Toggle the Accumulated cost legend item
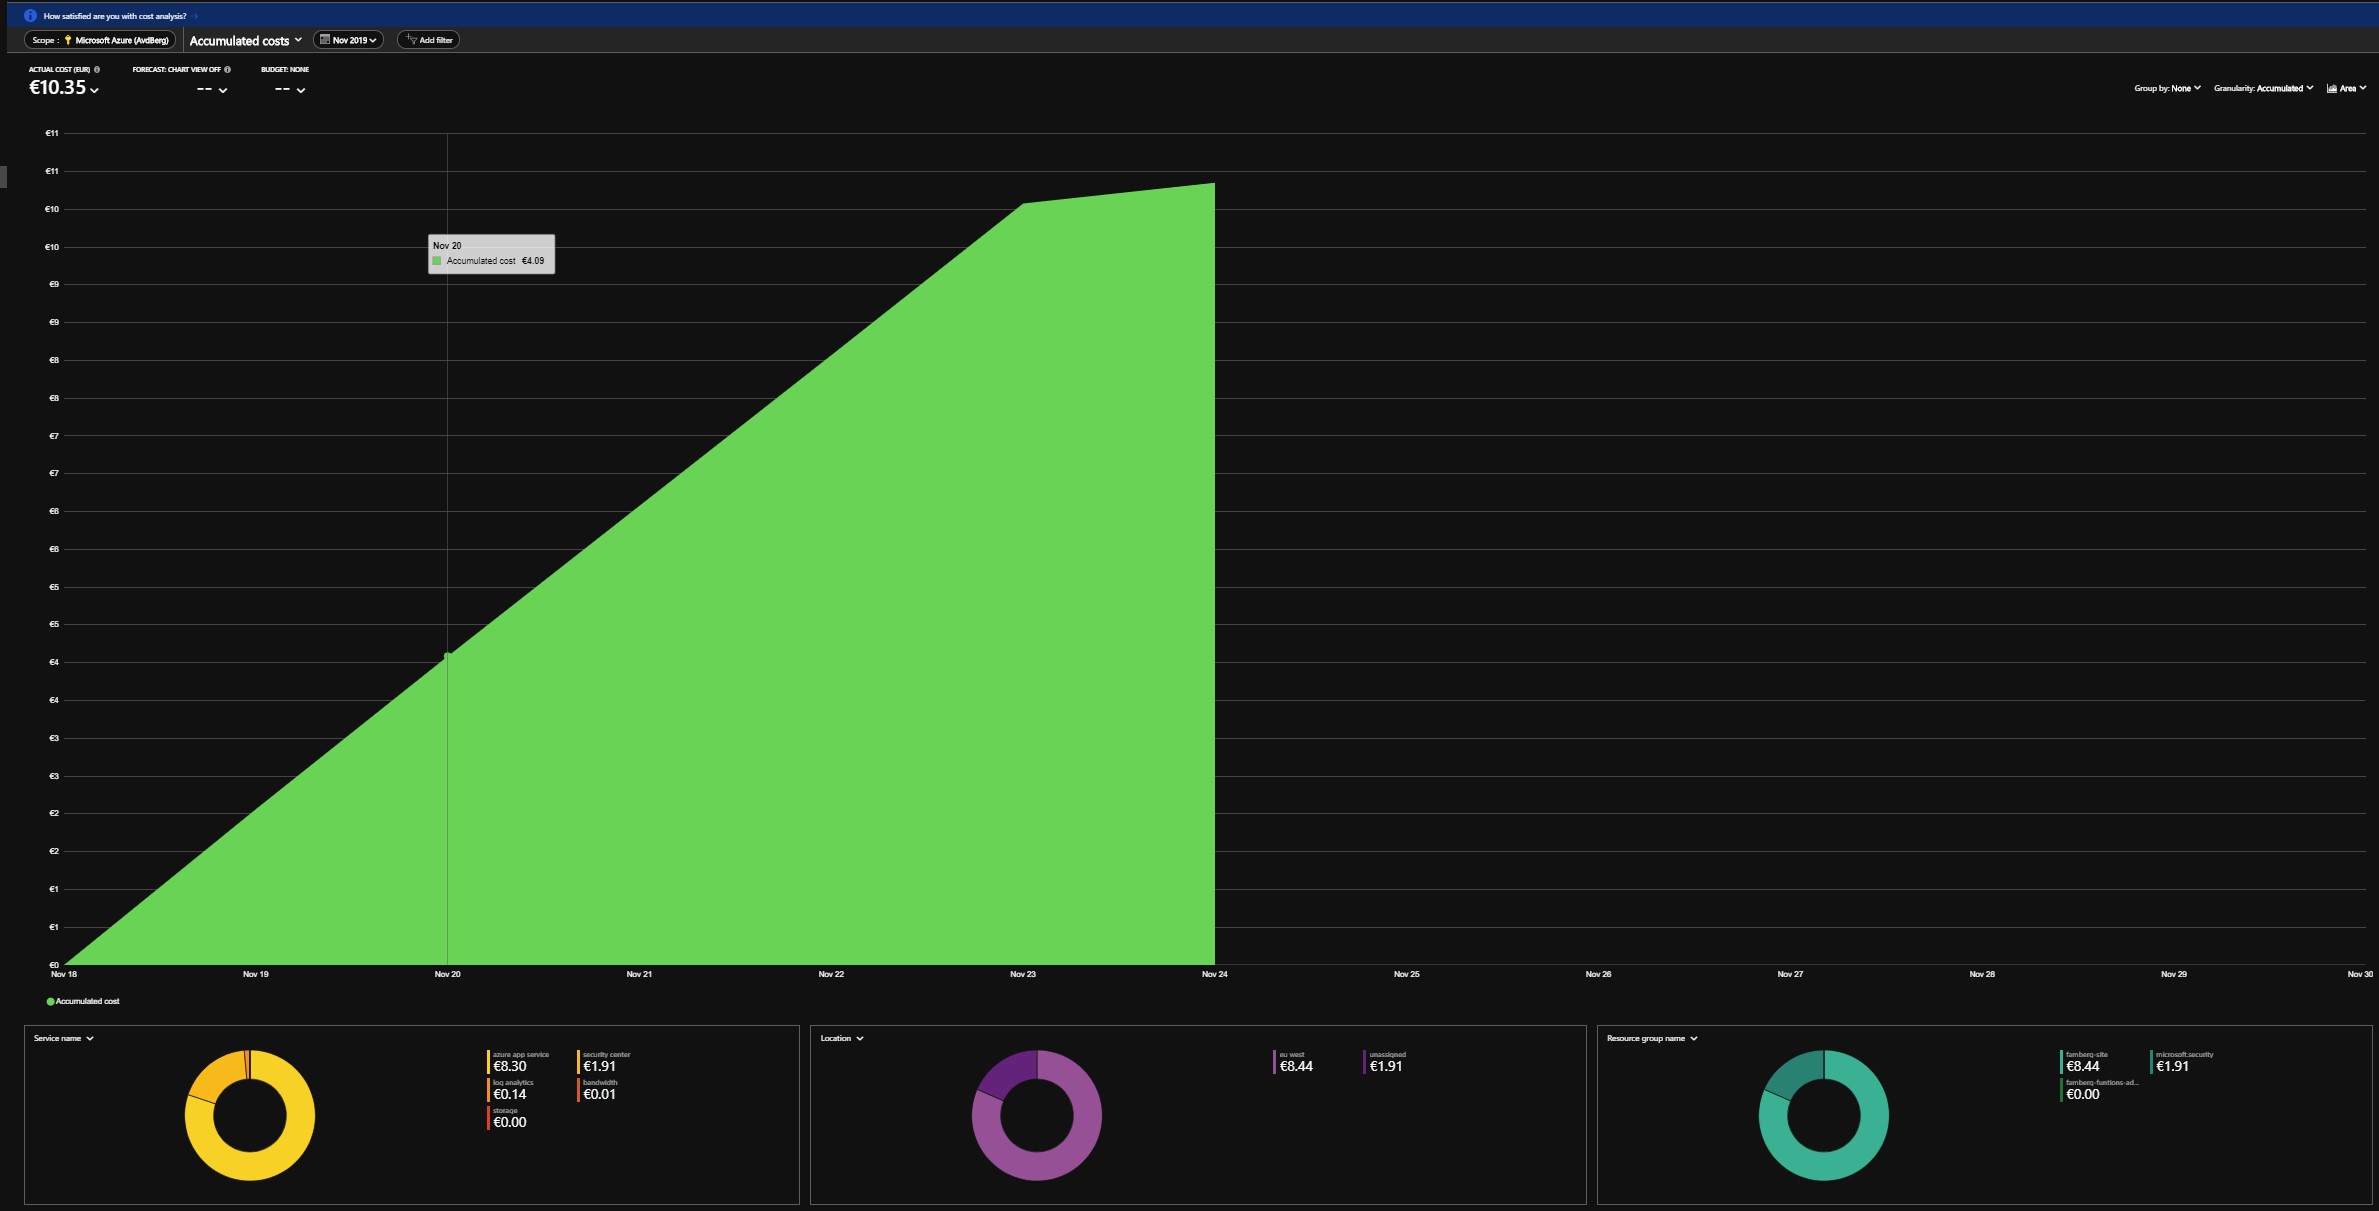2379x1211 pixels. pyautogui.click(x=84, y=1001)
